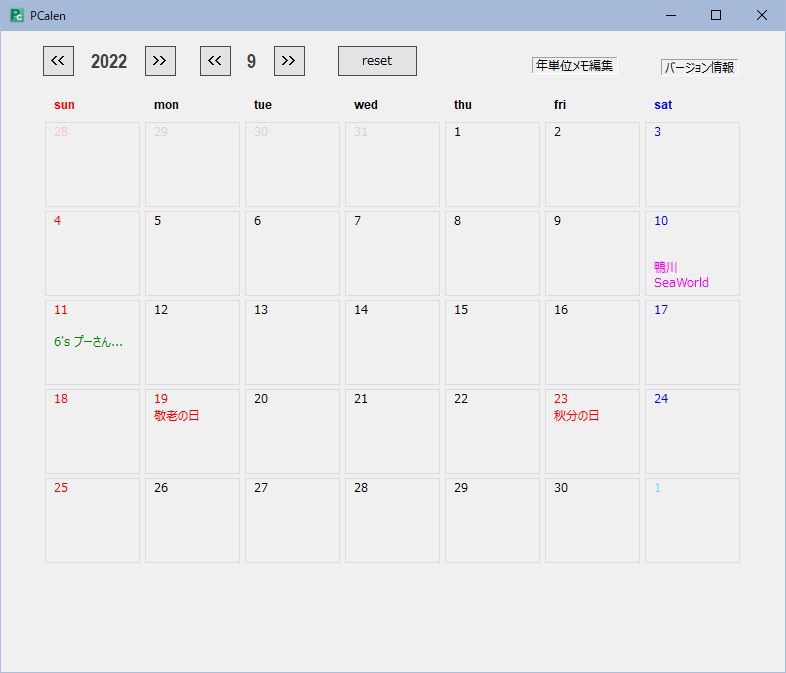Viewport: 786px width, 673px height.
Task: Close the PCalen window
Action: point(762,16)
